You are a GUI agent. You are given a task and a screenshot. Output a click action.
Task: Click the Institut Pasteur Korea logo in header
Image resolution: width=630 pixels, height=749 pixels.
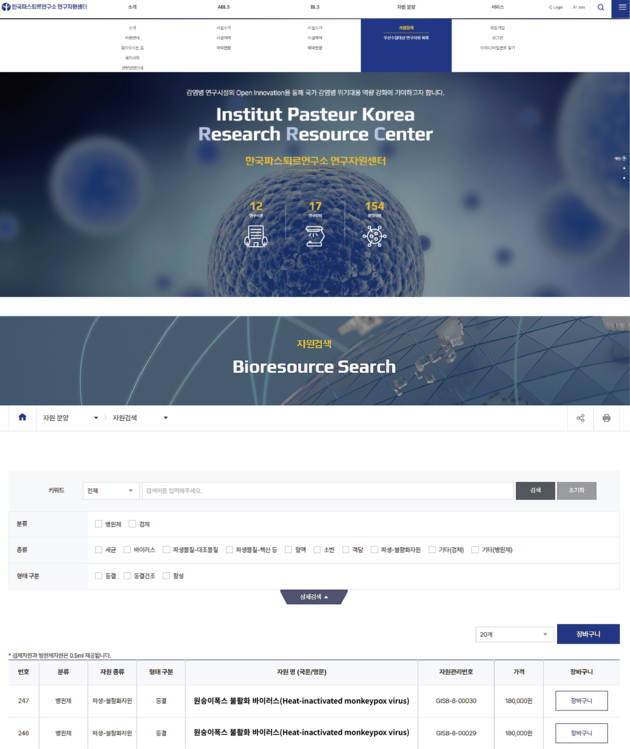(x=44, y=7)
